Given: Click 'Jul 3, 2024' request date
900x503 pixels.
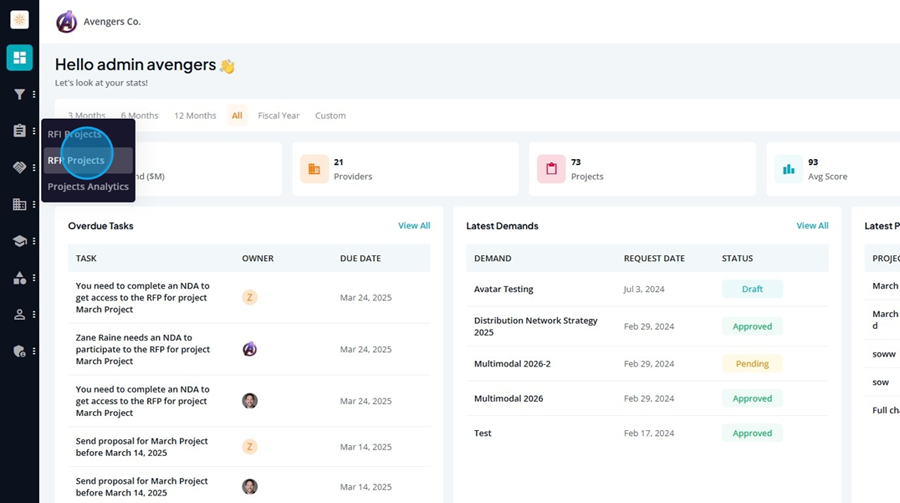Looking at the screenshot, I should [x=644, y=289].
